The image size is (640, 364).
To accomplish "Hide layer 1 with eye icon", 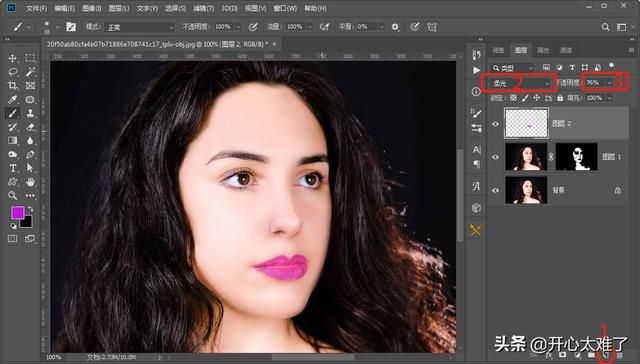I will click(496, 157).
